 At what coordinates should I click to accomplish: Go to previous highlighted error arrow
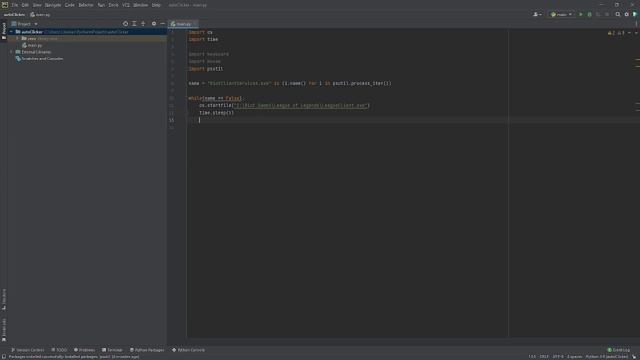coord(629,33)
